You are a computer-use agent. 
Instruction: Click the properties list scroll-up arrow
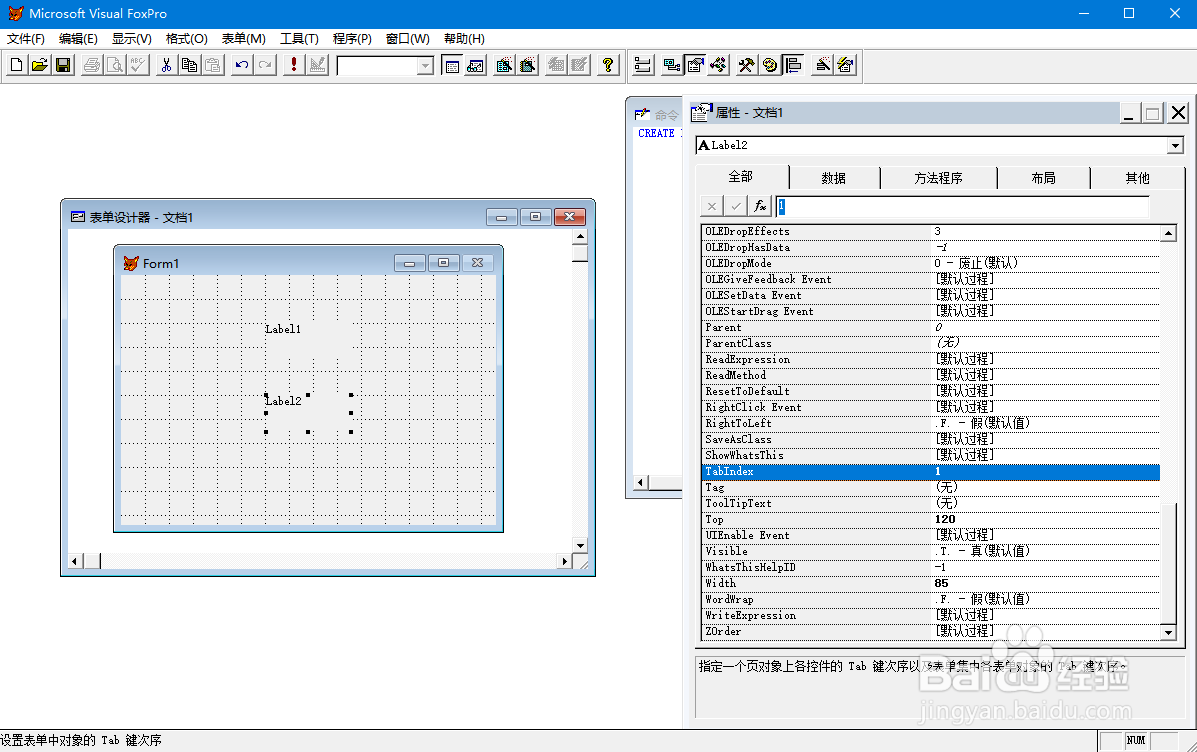[1168, 233]
